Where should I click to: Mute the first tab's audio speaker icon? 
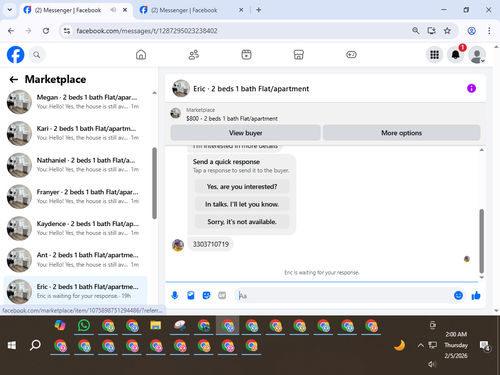(113, 10)
